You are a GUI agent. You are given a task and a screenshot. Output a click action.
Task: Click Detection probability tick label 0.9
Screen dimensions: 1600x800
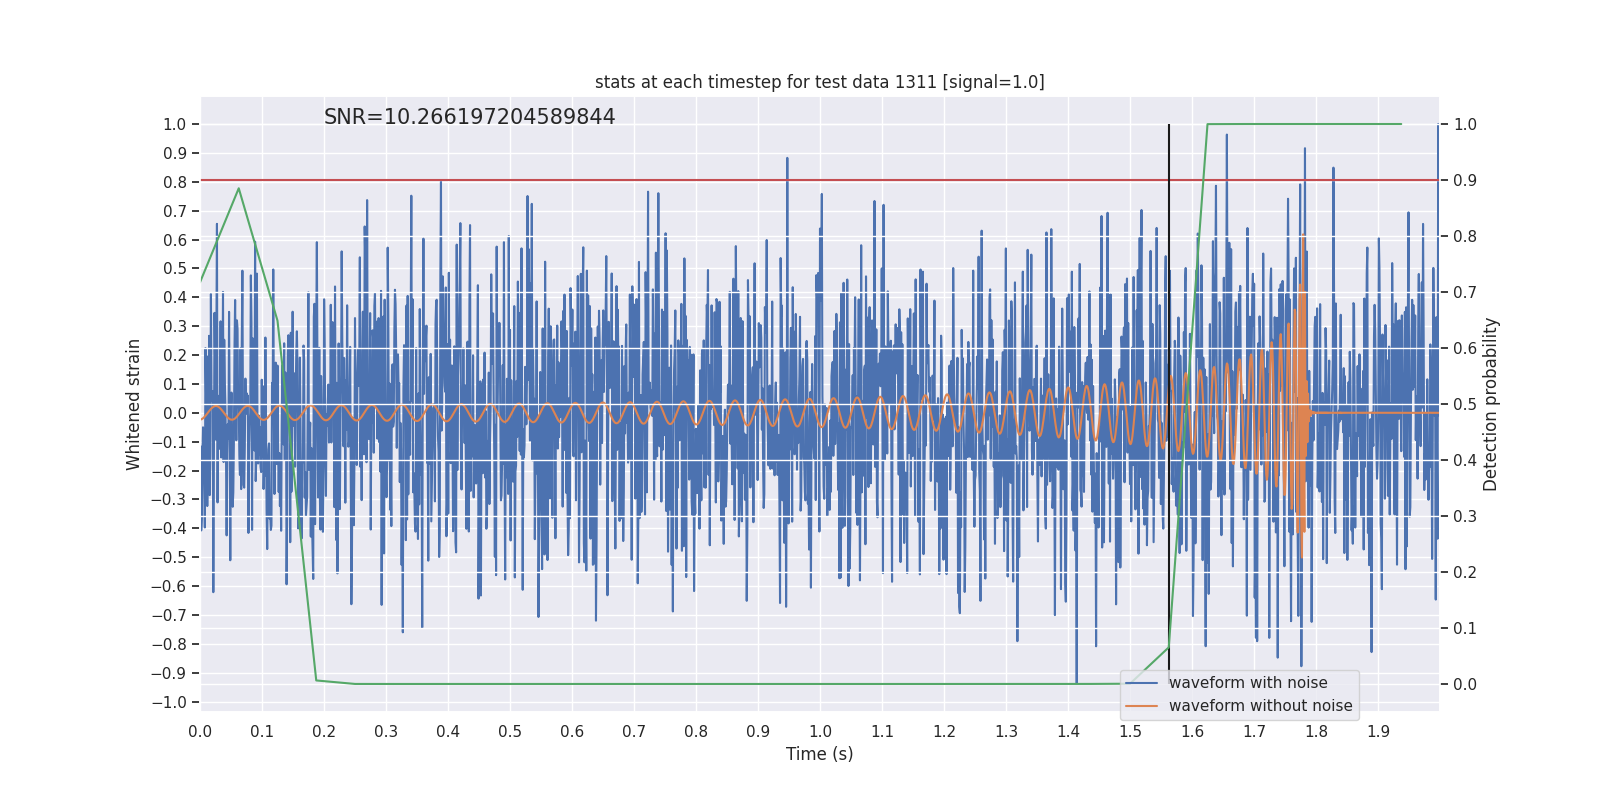coord(1465,181)
